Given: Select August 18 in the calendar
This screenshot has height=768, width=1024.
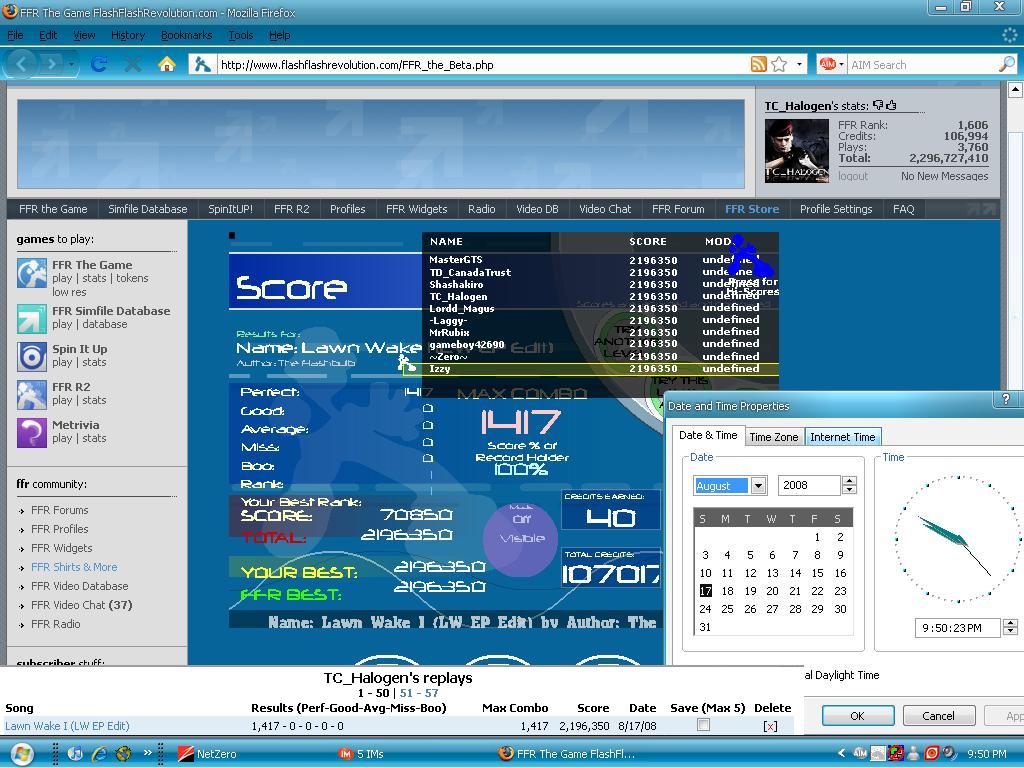Looking at the screenshot, I should pyautogui.click(x=727, y=590).
